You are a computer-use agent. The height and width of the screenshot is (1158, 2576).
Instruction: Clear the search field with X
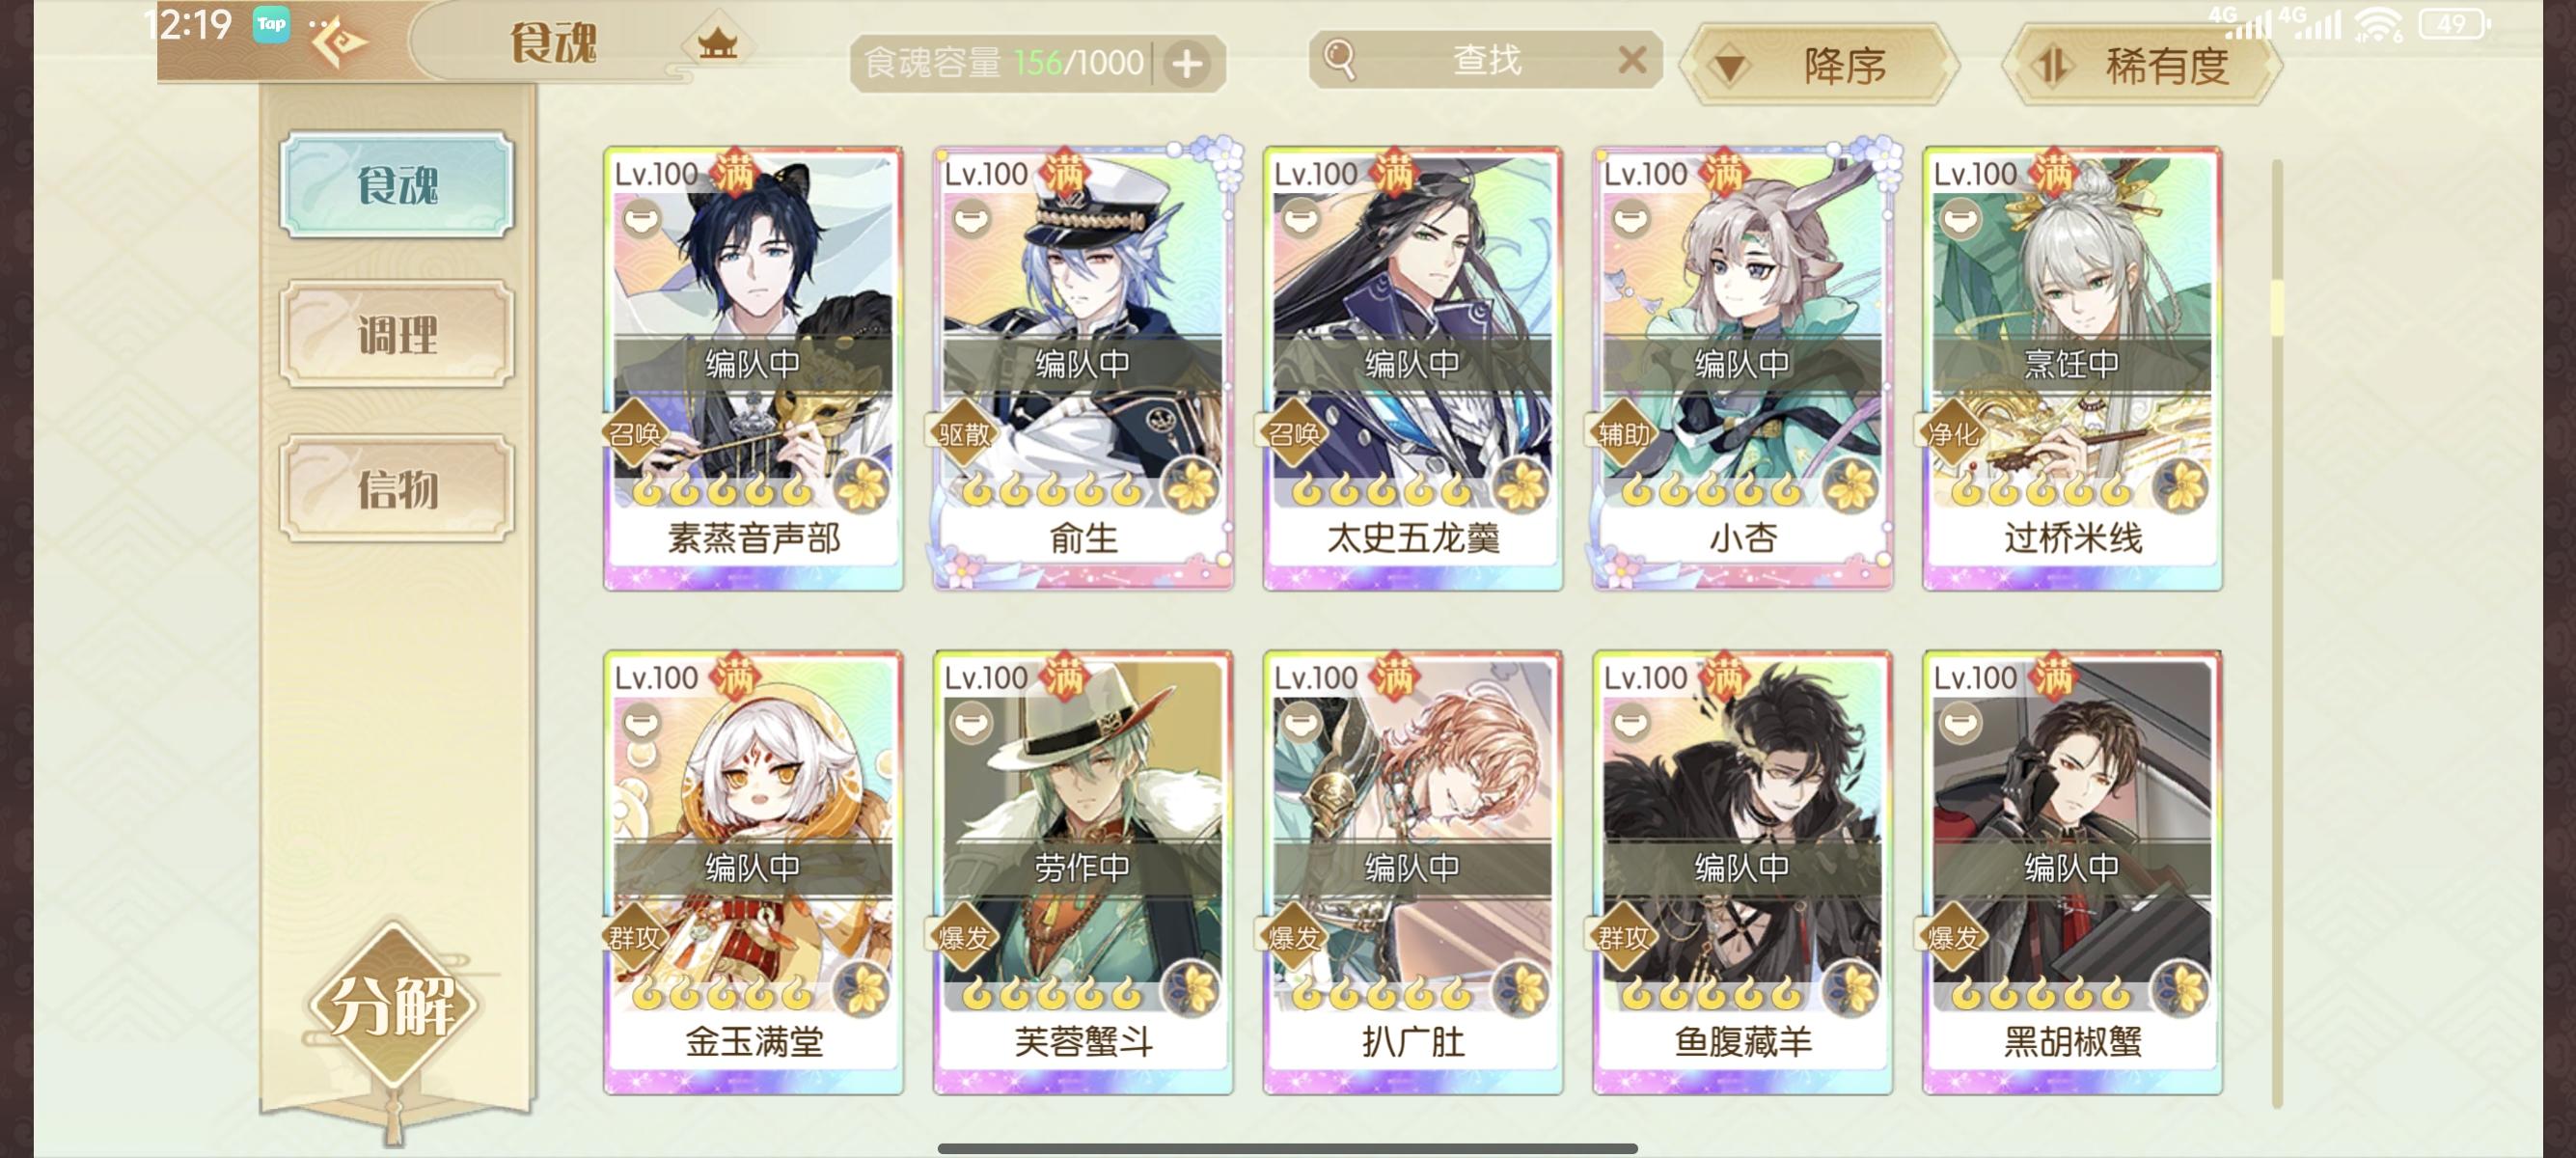point(1632,61)
